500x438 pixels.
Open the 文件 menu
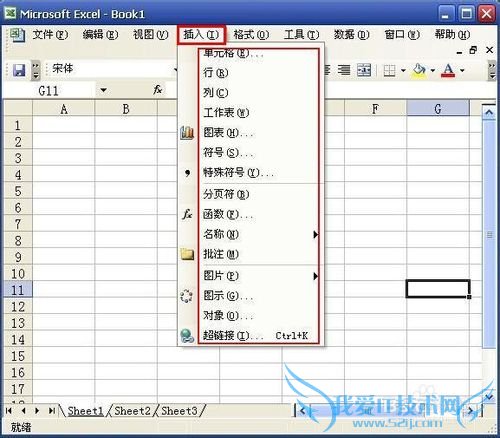click(50, 34)
